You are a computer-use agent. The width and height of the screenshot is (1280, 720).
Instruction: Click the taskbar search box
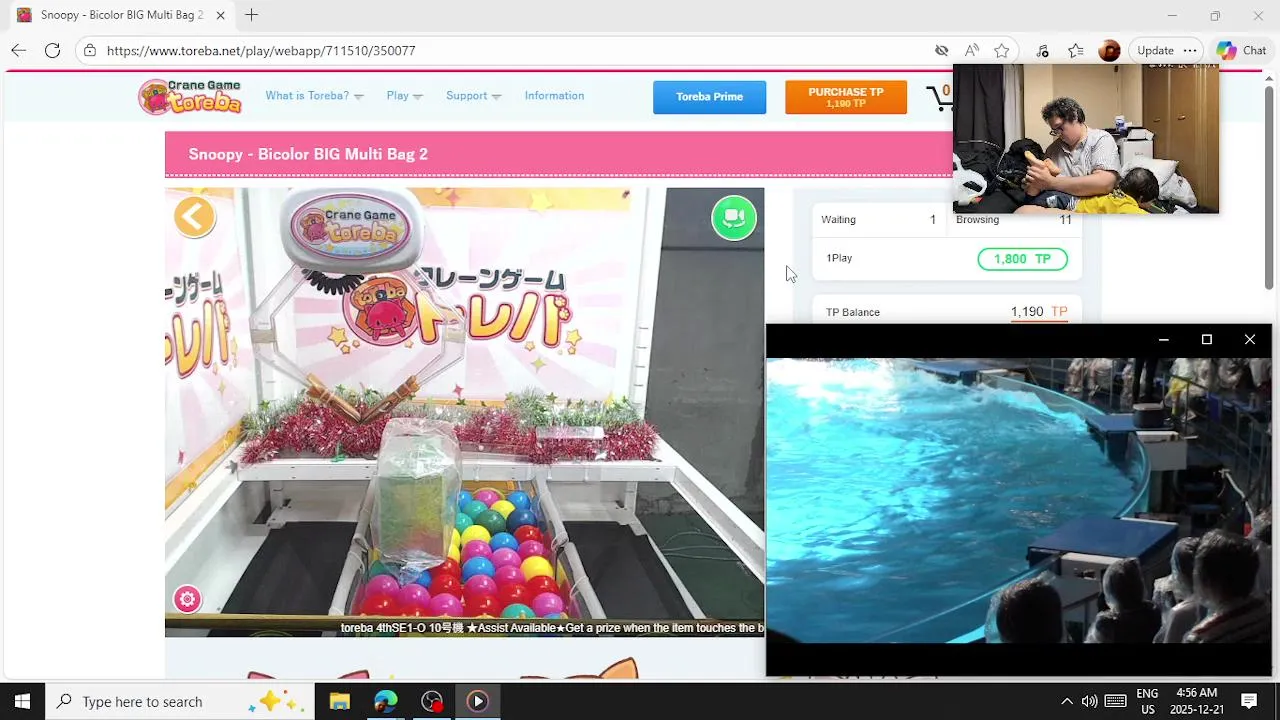[180, 701]
